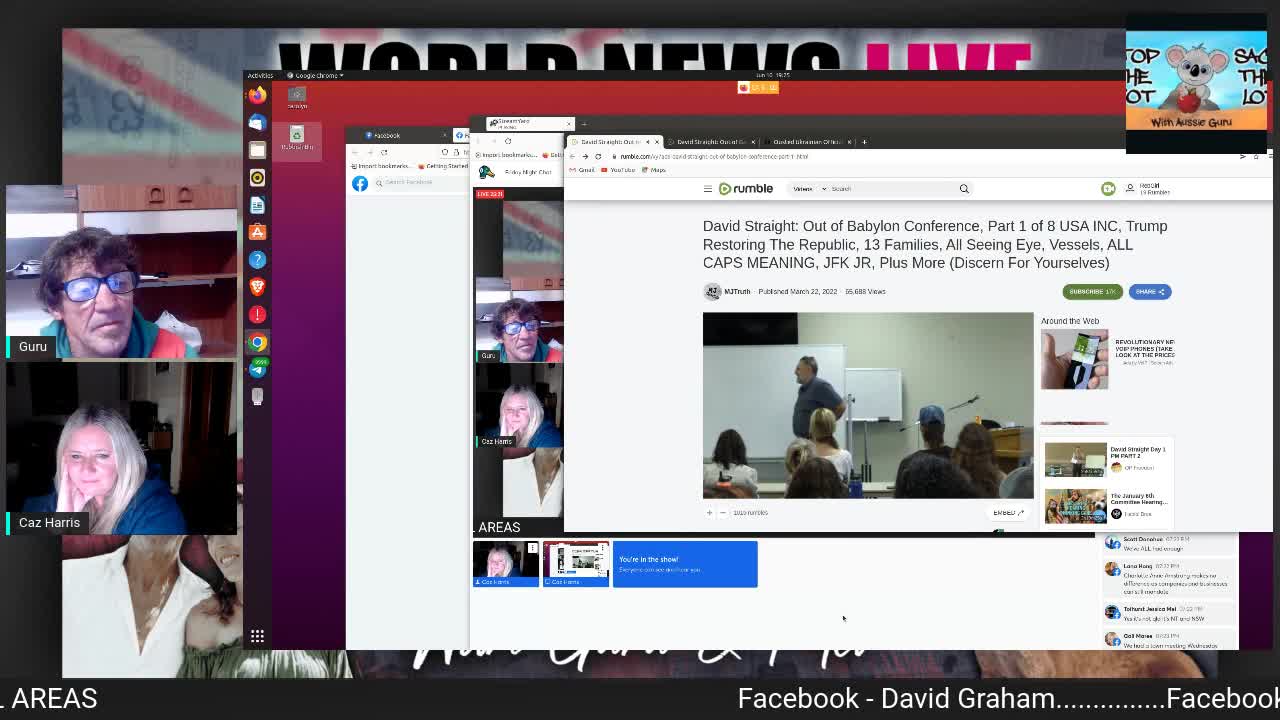This screenshot has height=720, width=1280.
Task: Click the blue Share button
Action: pos(1150,292)
